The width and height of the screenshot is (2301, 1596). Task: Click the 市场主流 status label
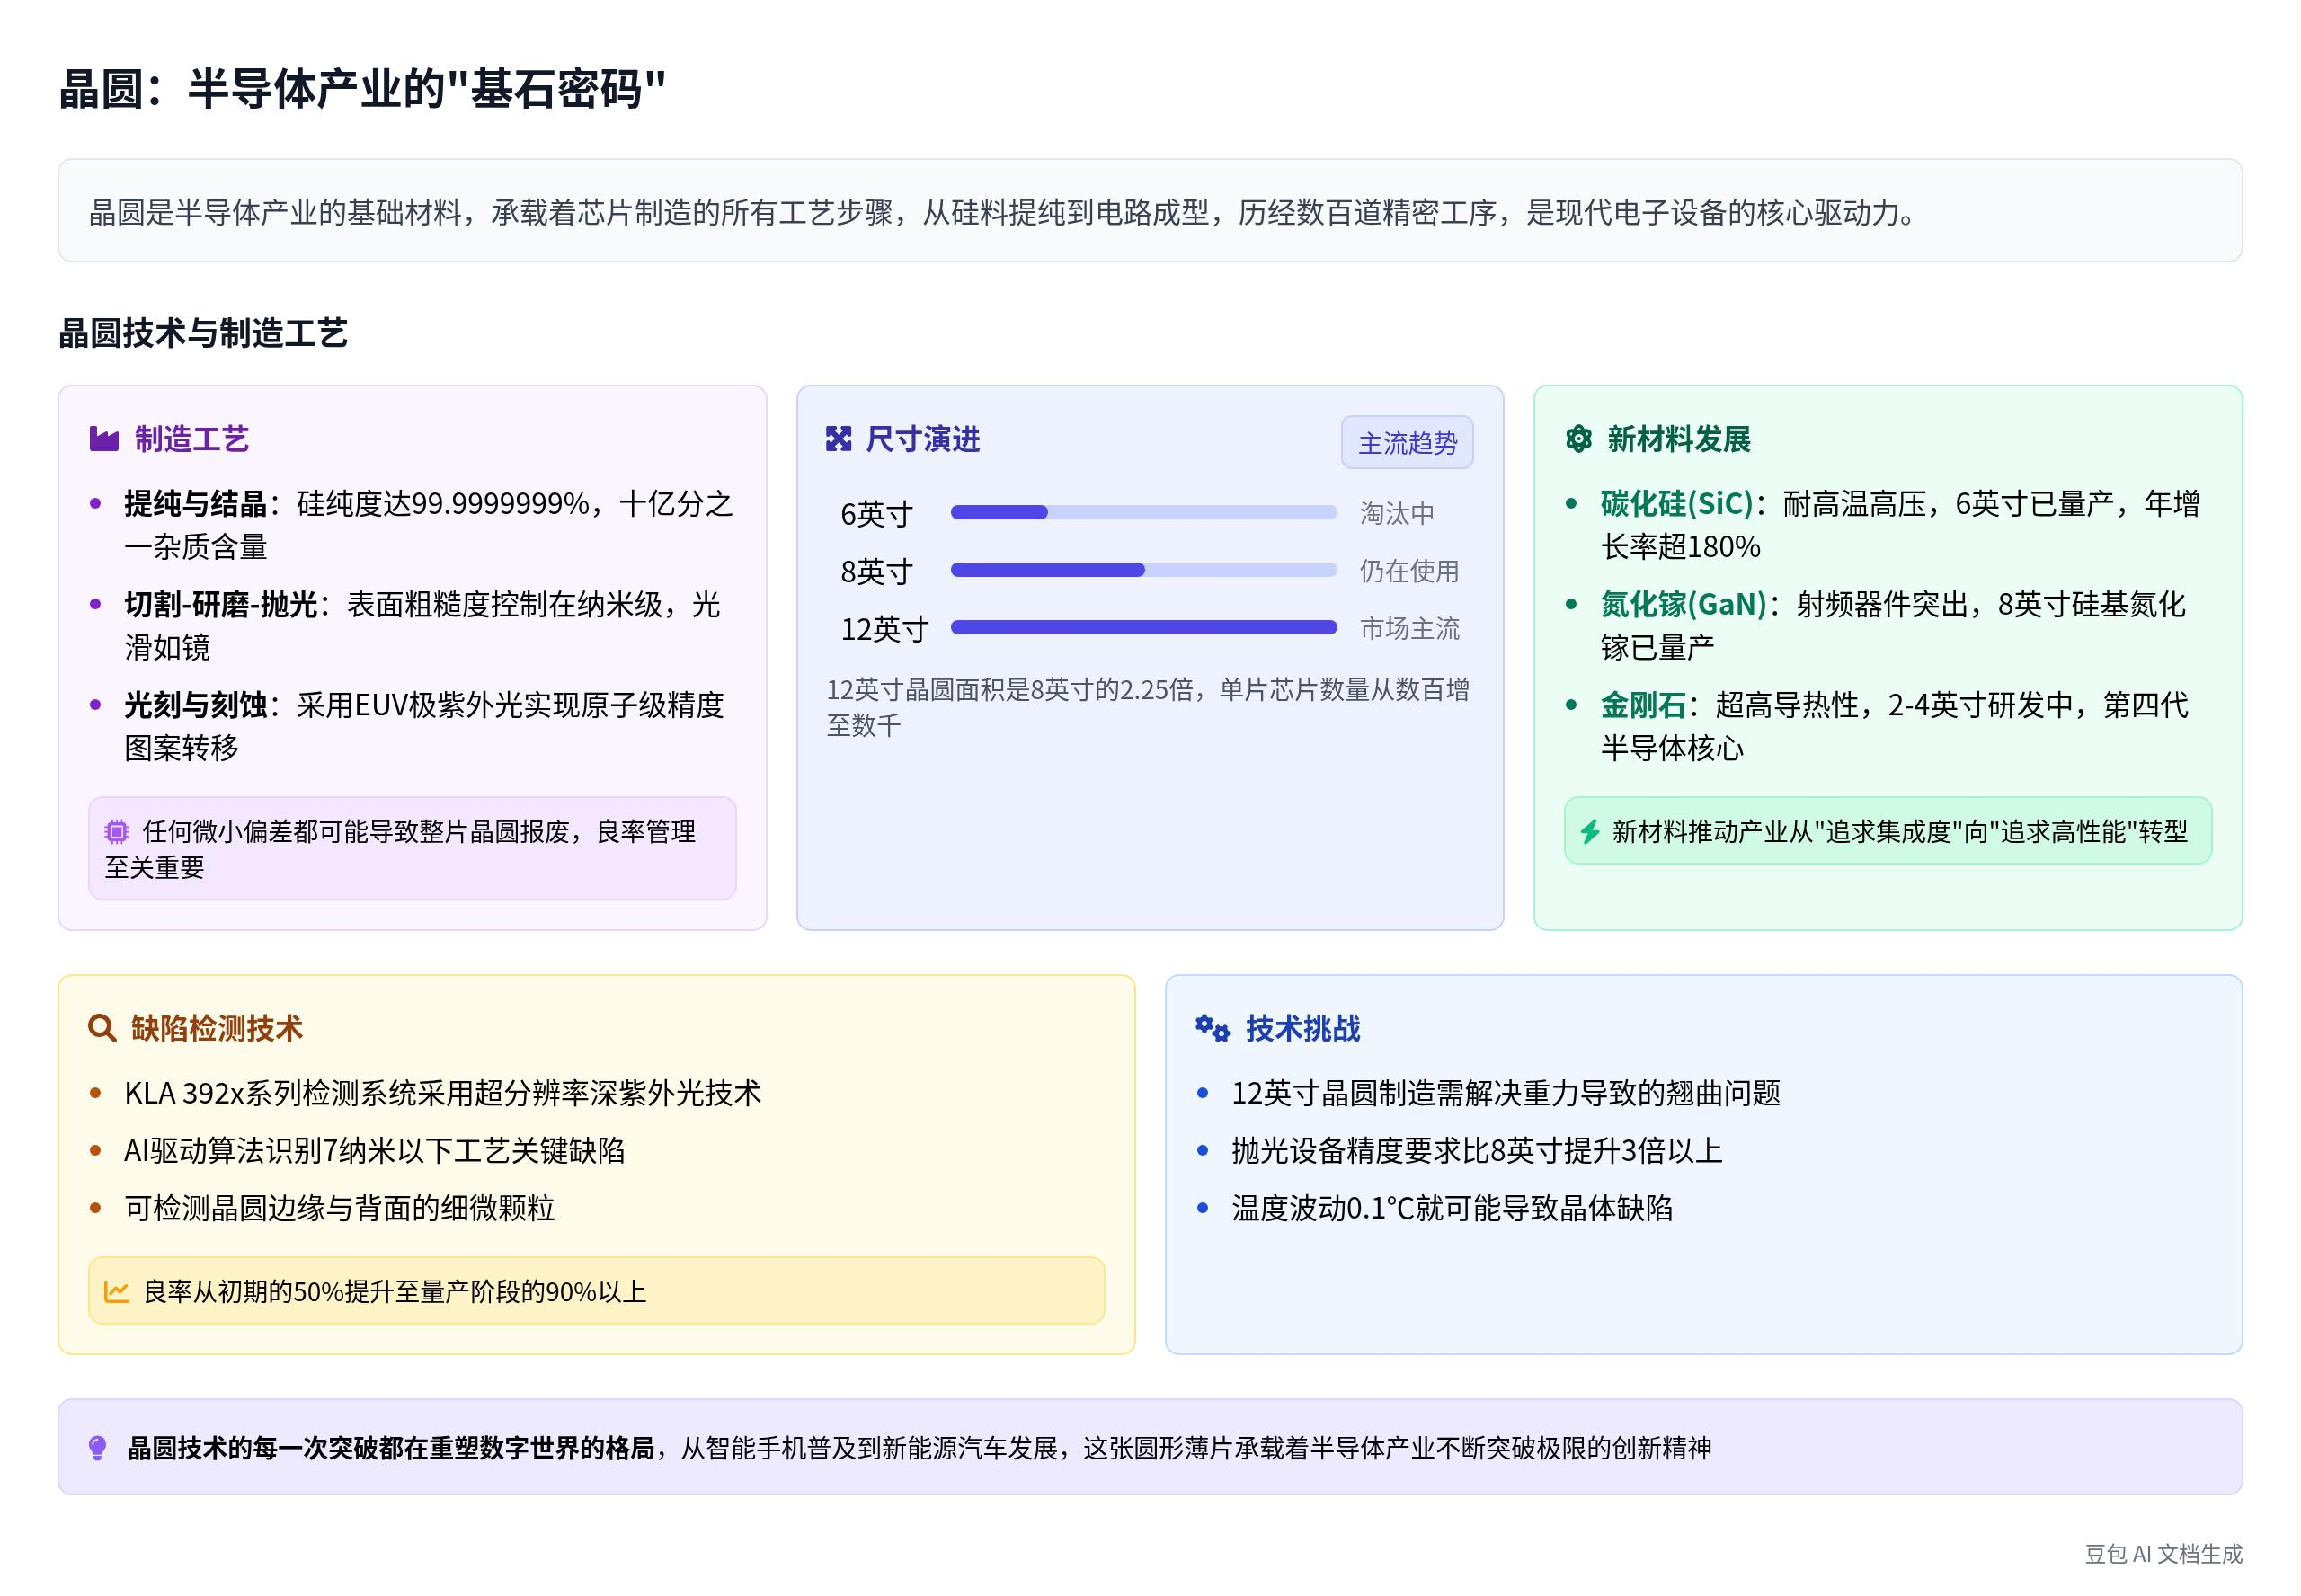click(1409, 628)
